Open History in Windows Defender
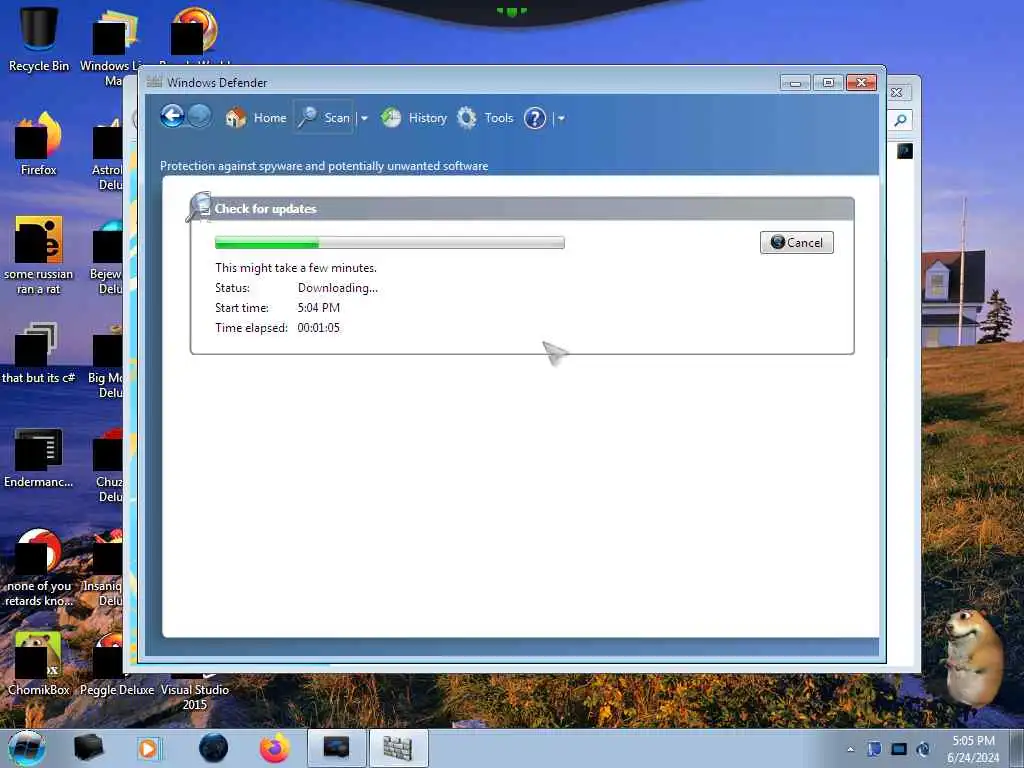1024x768 pixels. tap(414, 118)
